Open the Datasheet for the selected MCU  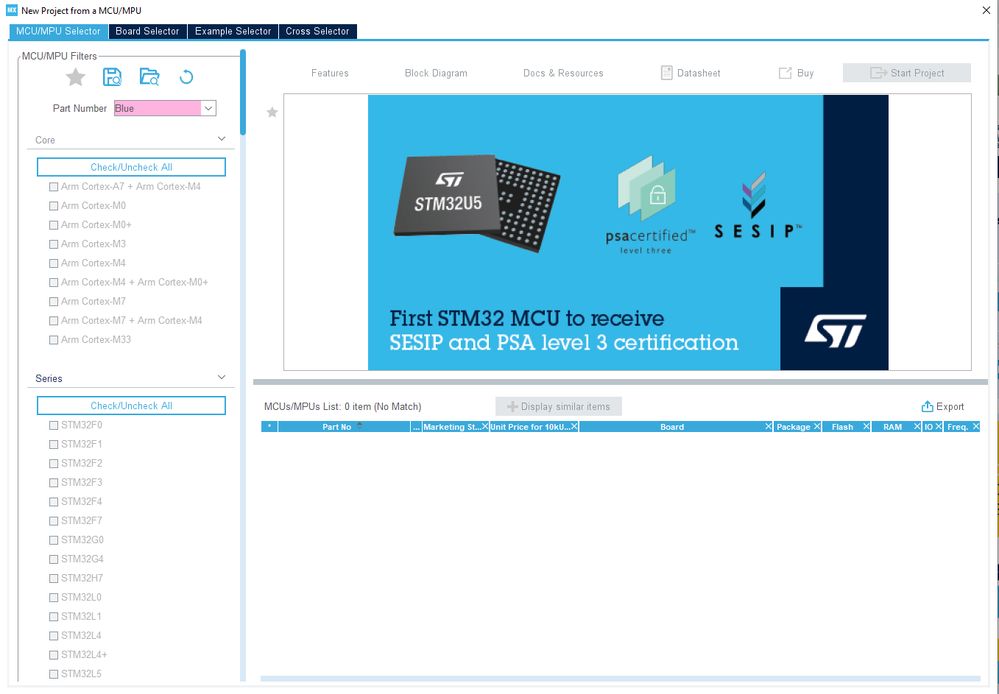coord(691,73)
